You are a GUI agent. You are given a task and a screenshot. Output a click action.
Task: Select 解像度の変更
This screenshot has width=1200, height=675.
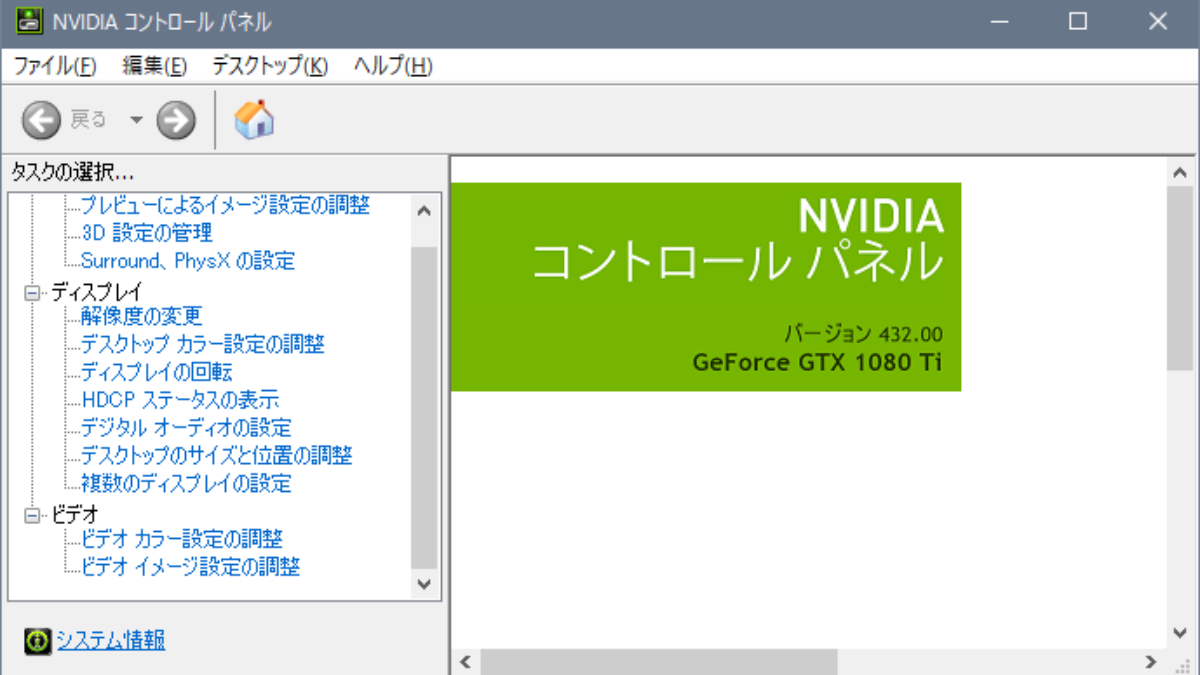click(x=141, y=317)
